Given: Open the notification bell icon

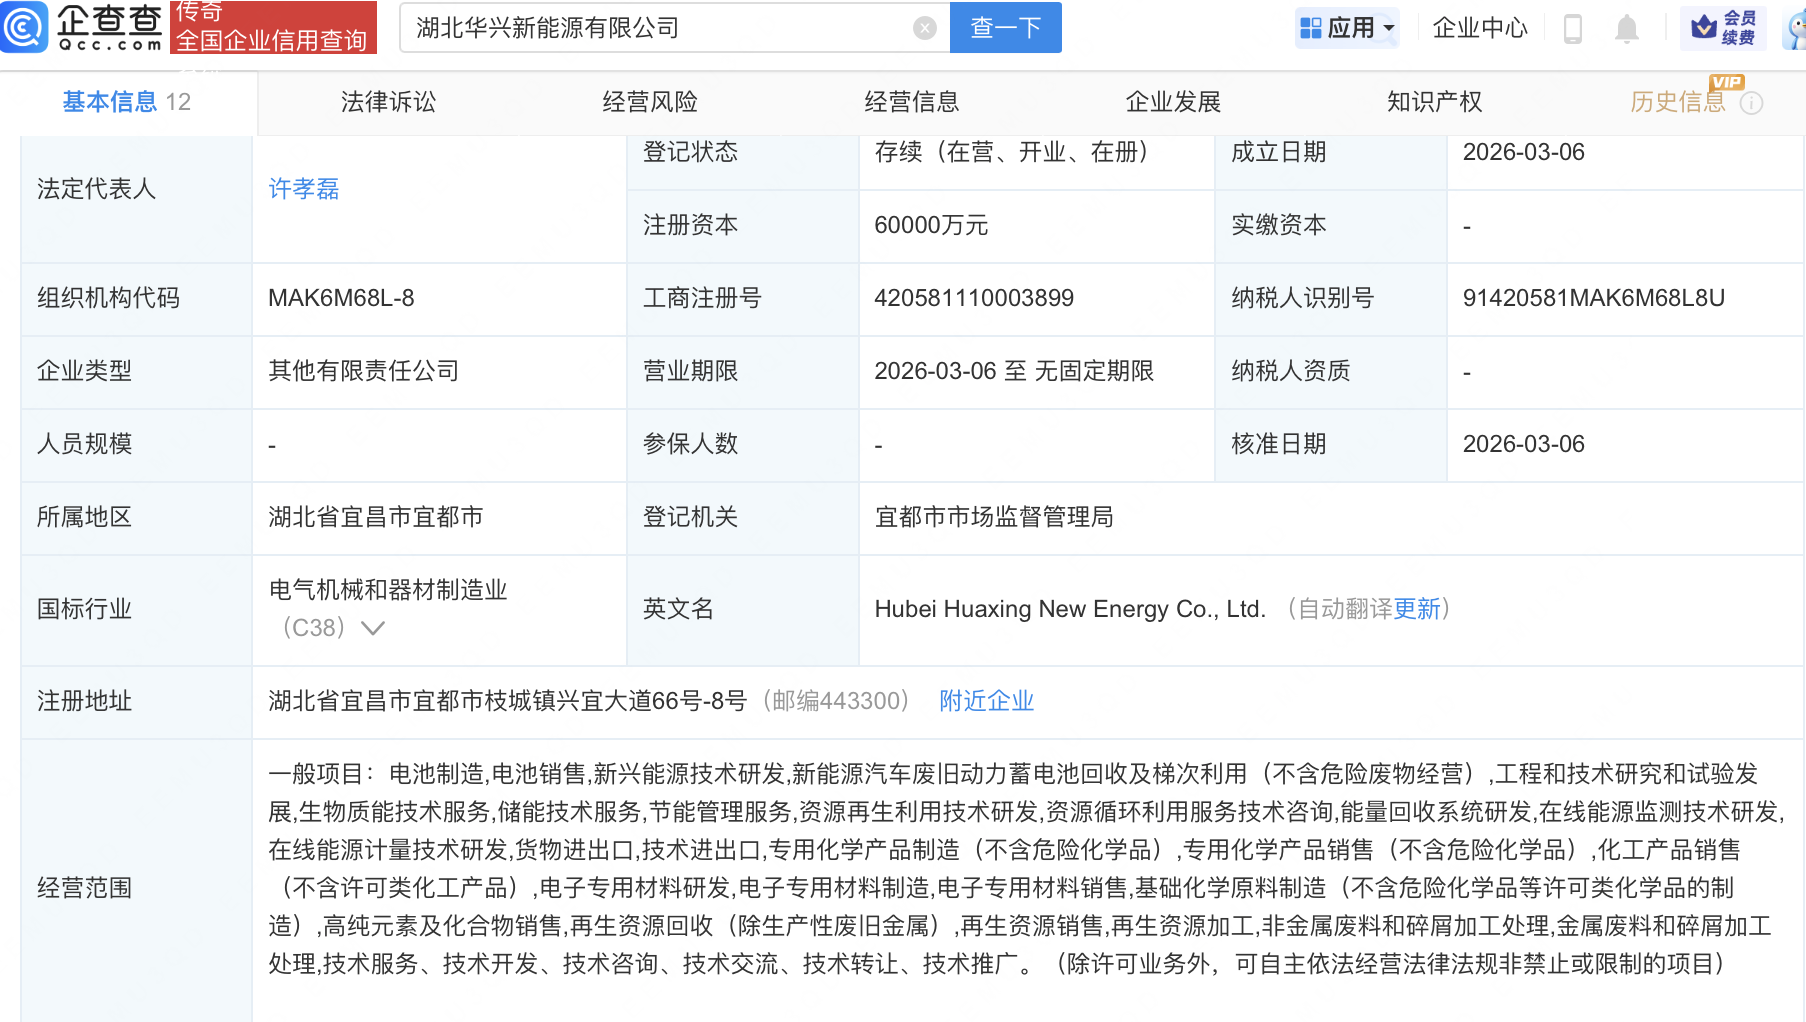Looking at the screenshot, I should point(1626,29).
